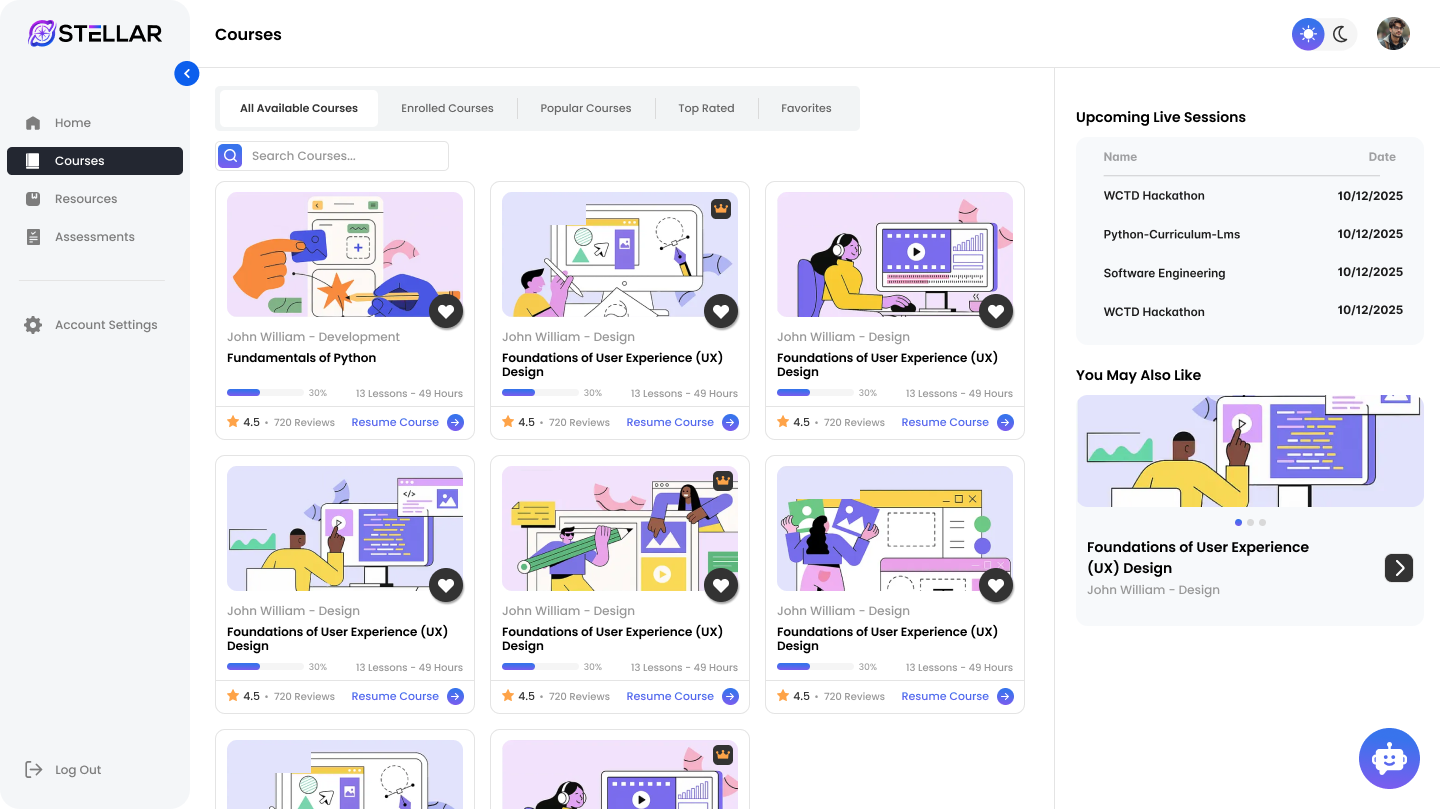Screen dimensions: 1440x809
Task: Open Resources in the sidebar
Action: 86,199
